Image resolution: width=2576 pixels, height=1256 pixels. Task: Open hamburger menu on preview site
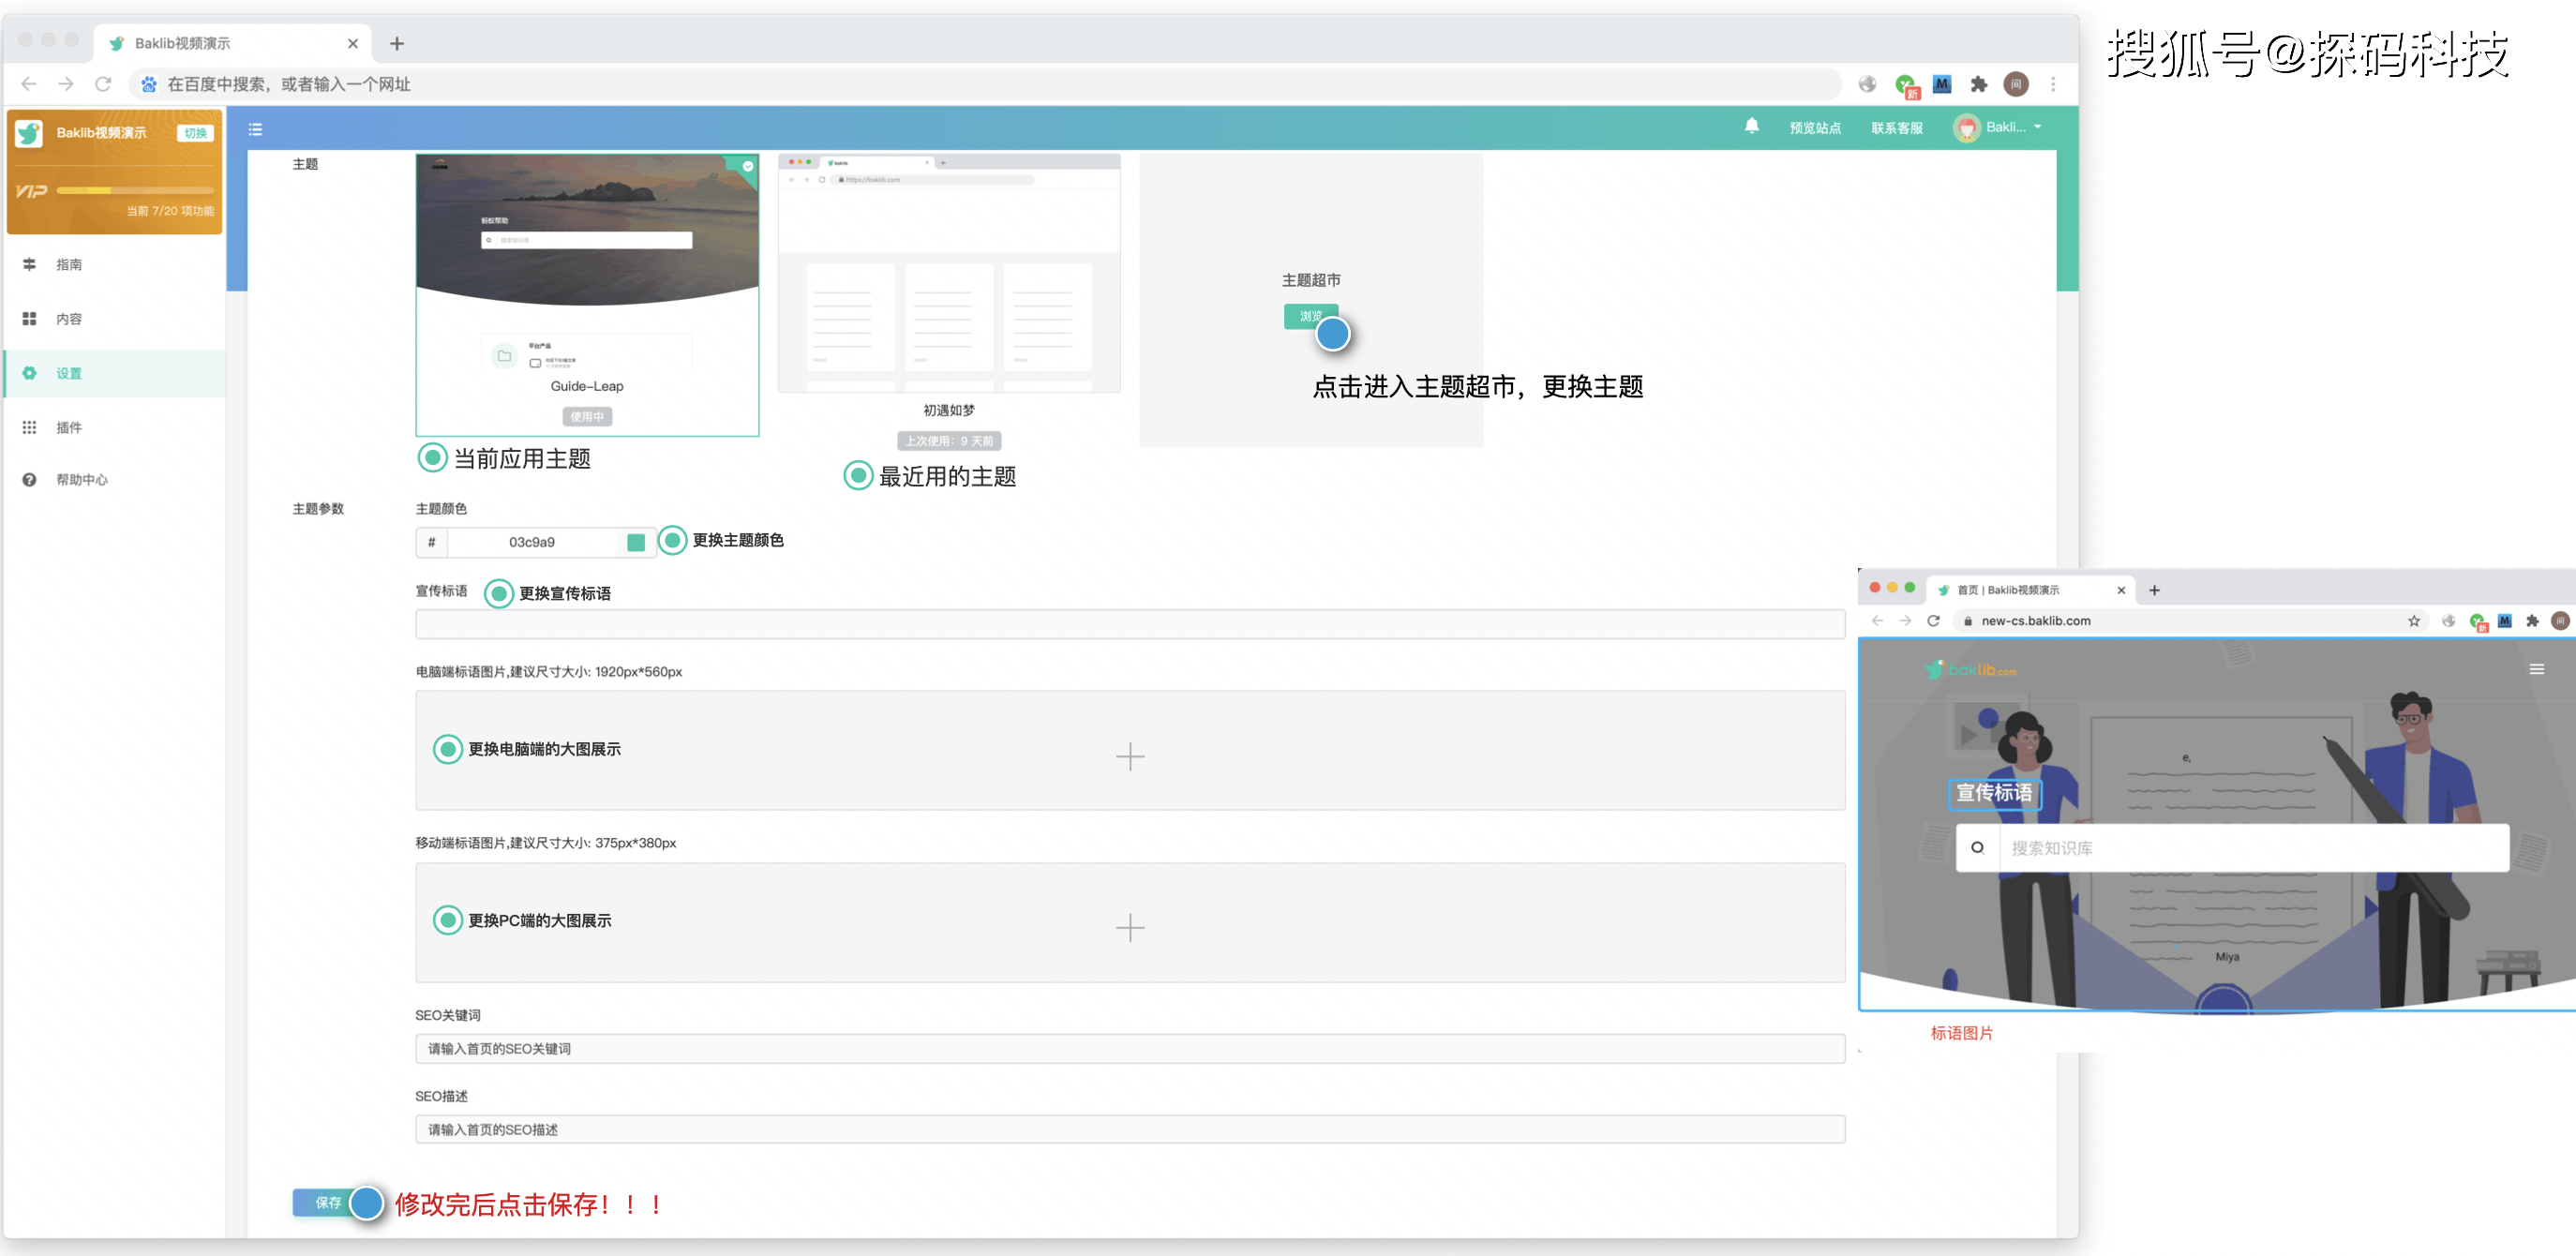pos(2536,669)
